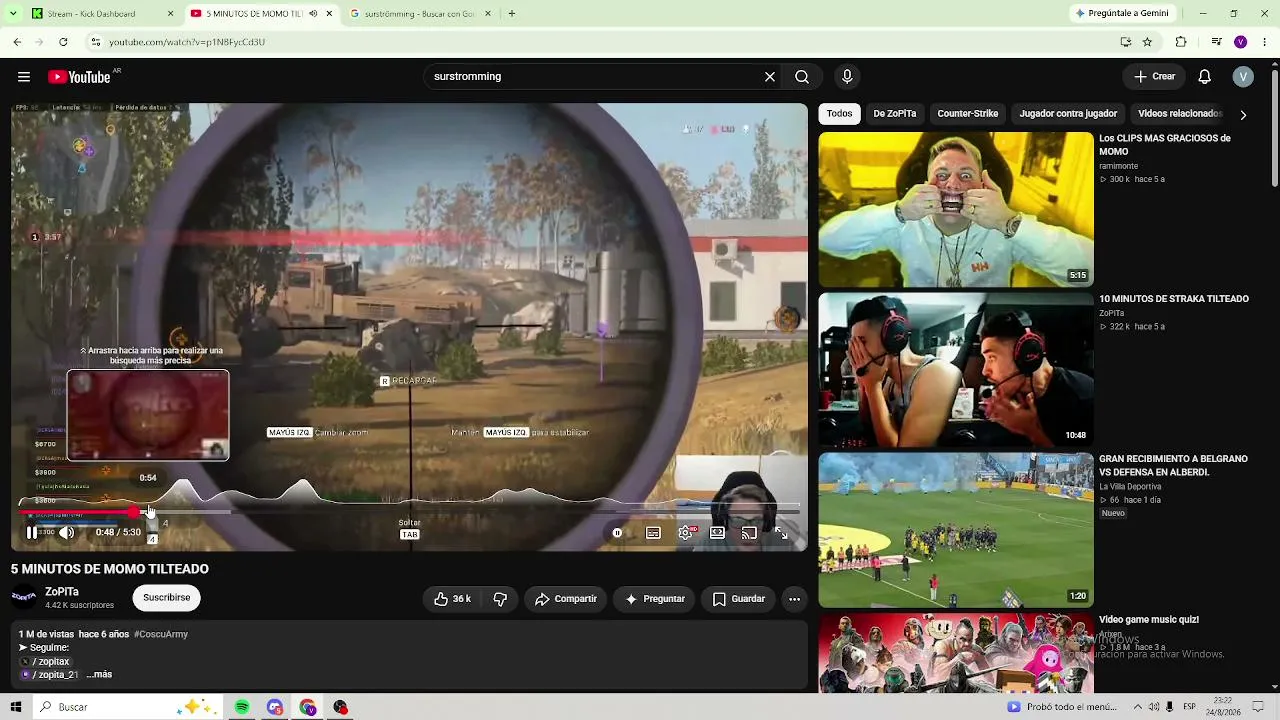The image size is (1280, 720).
Task: Open the Chrome profile avatar
Action: pyautogui.click(x=1241, y=42)
